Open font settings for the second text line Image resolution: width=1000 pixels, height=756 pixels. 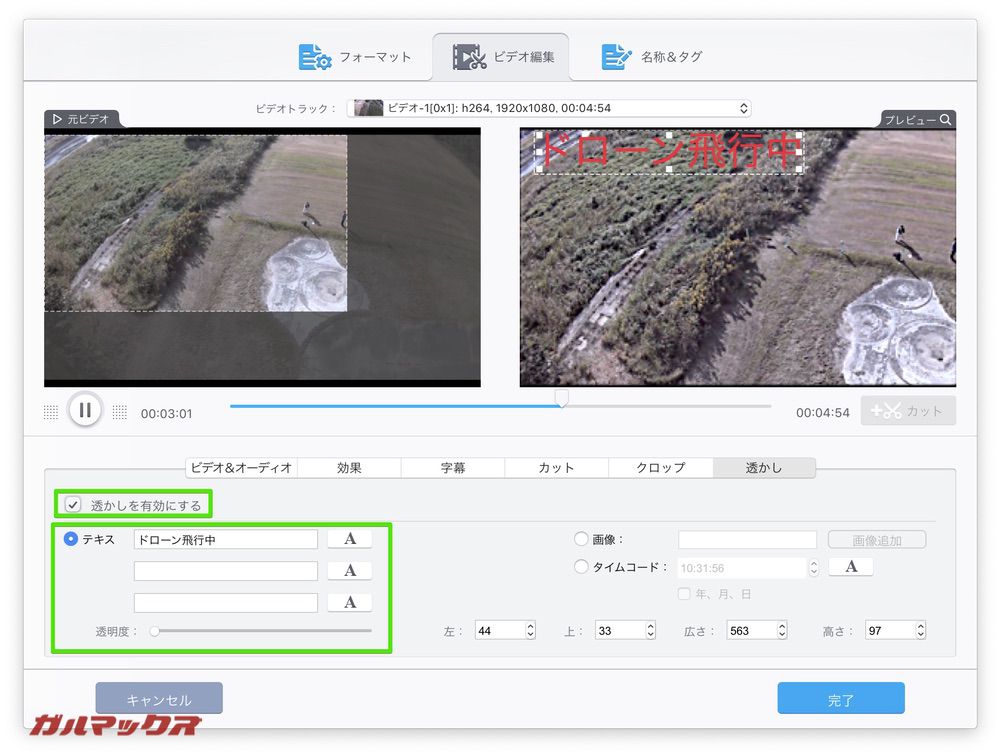click(x=349, y=570)
